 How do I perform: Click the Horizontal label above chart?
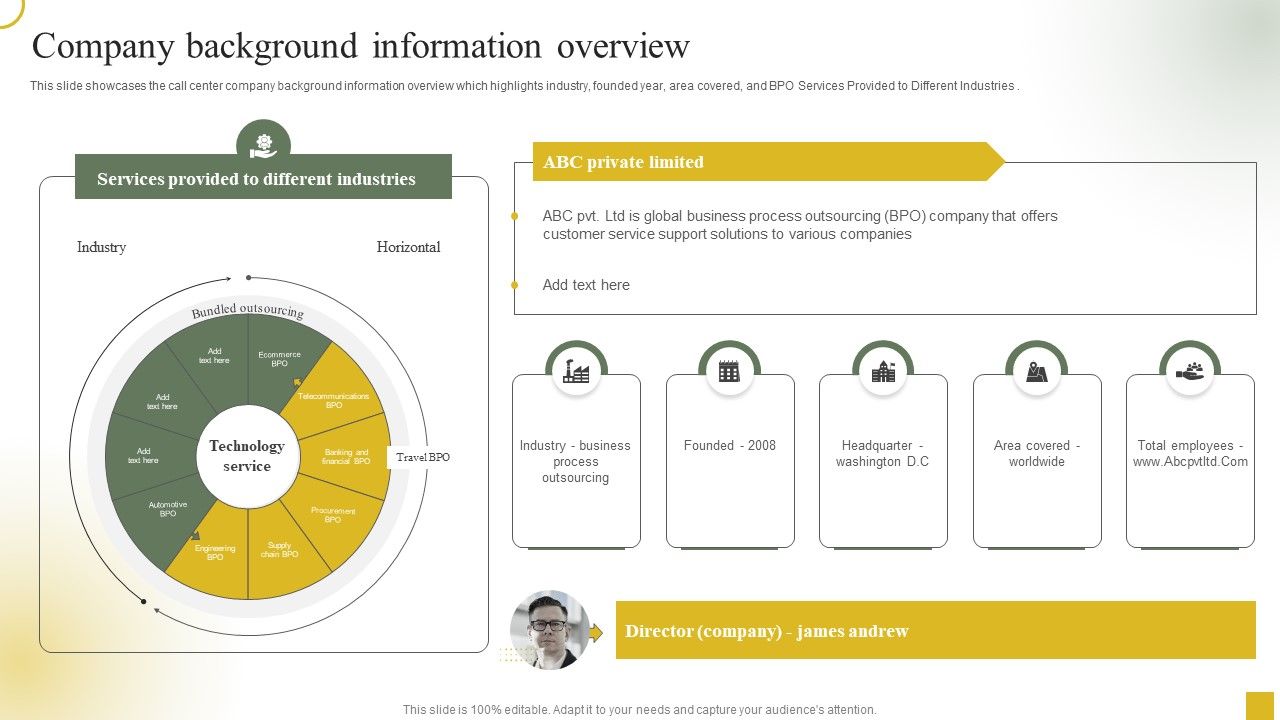pos(408,247)
